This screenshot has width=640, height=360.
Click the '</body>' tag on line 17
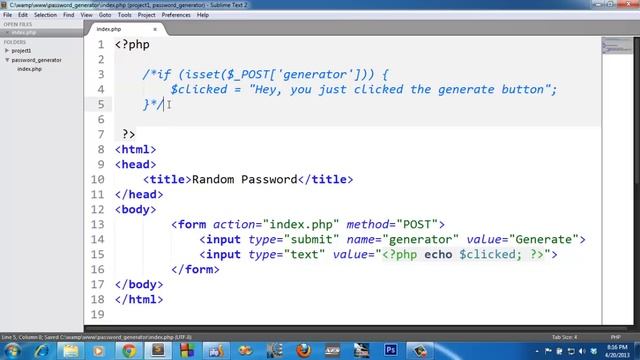tap(139, 284)
